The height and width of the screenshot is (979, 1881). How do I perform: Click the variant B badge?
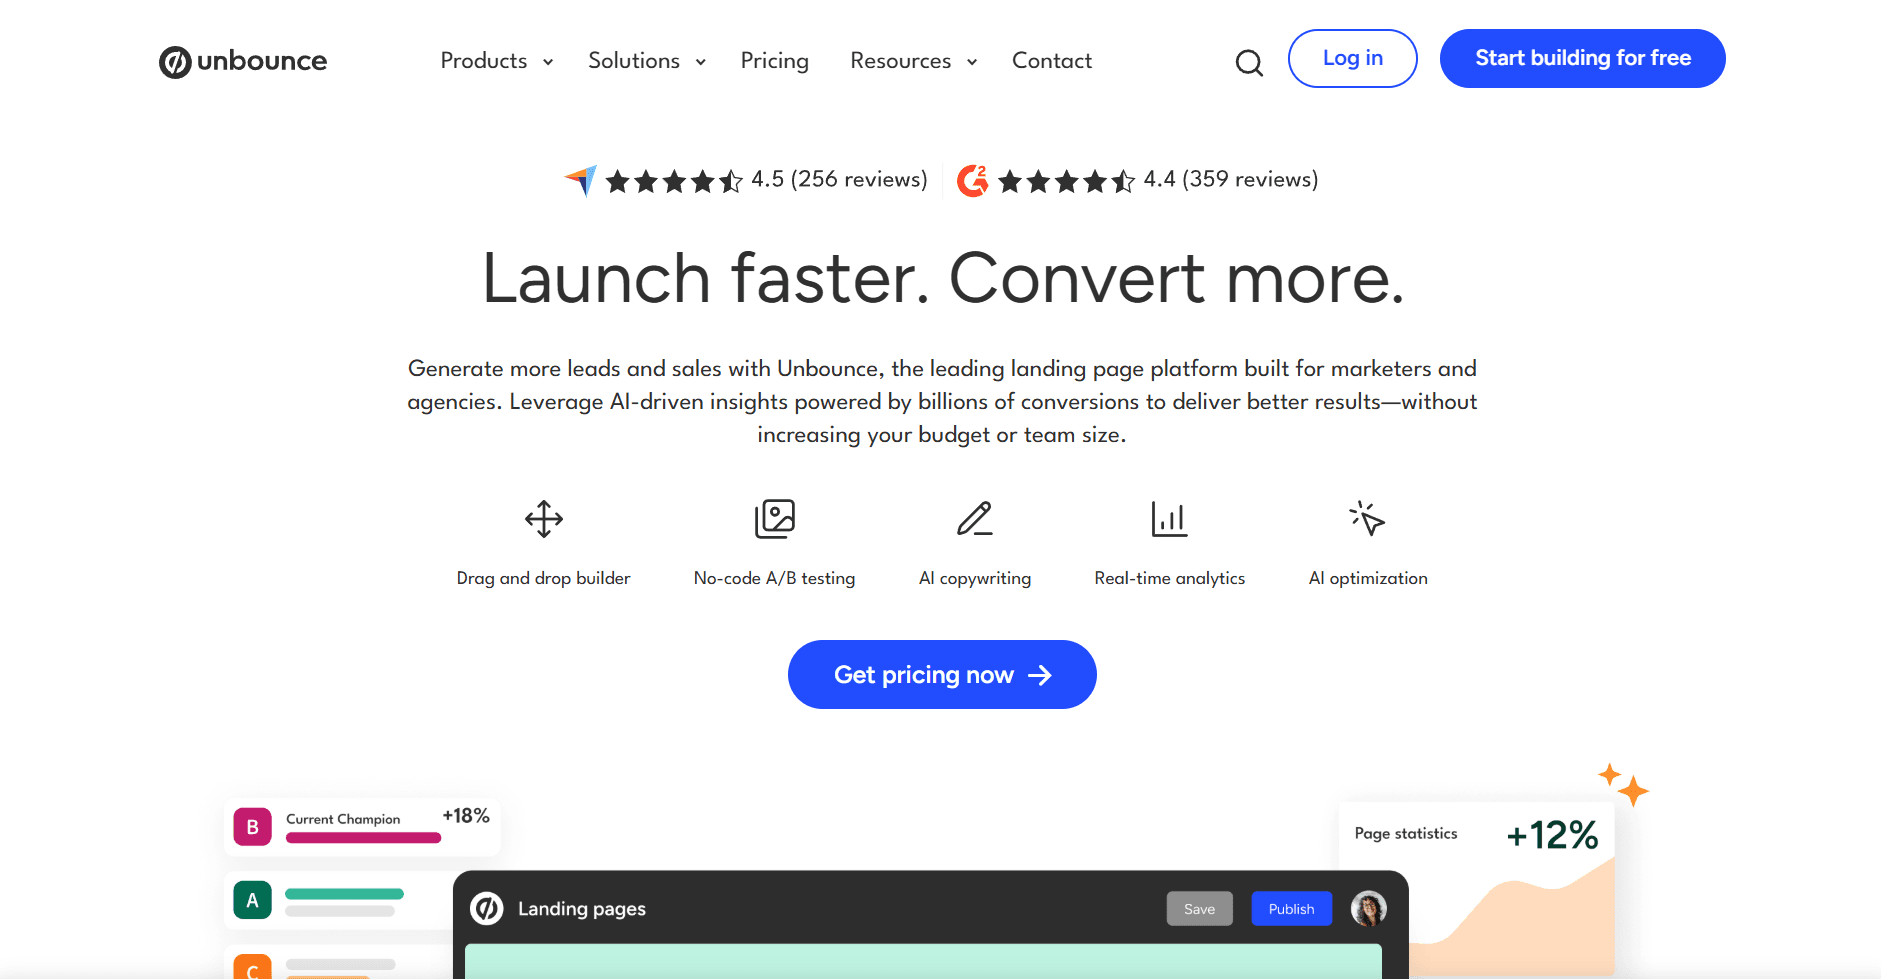point(253,827)
